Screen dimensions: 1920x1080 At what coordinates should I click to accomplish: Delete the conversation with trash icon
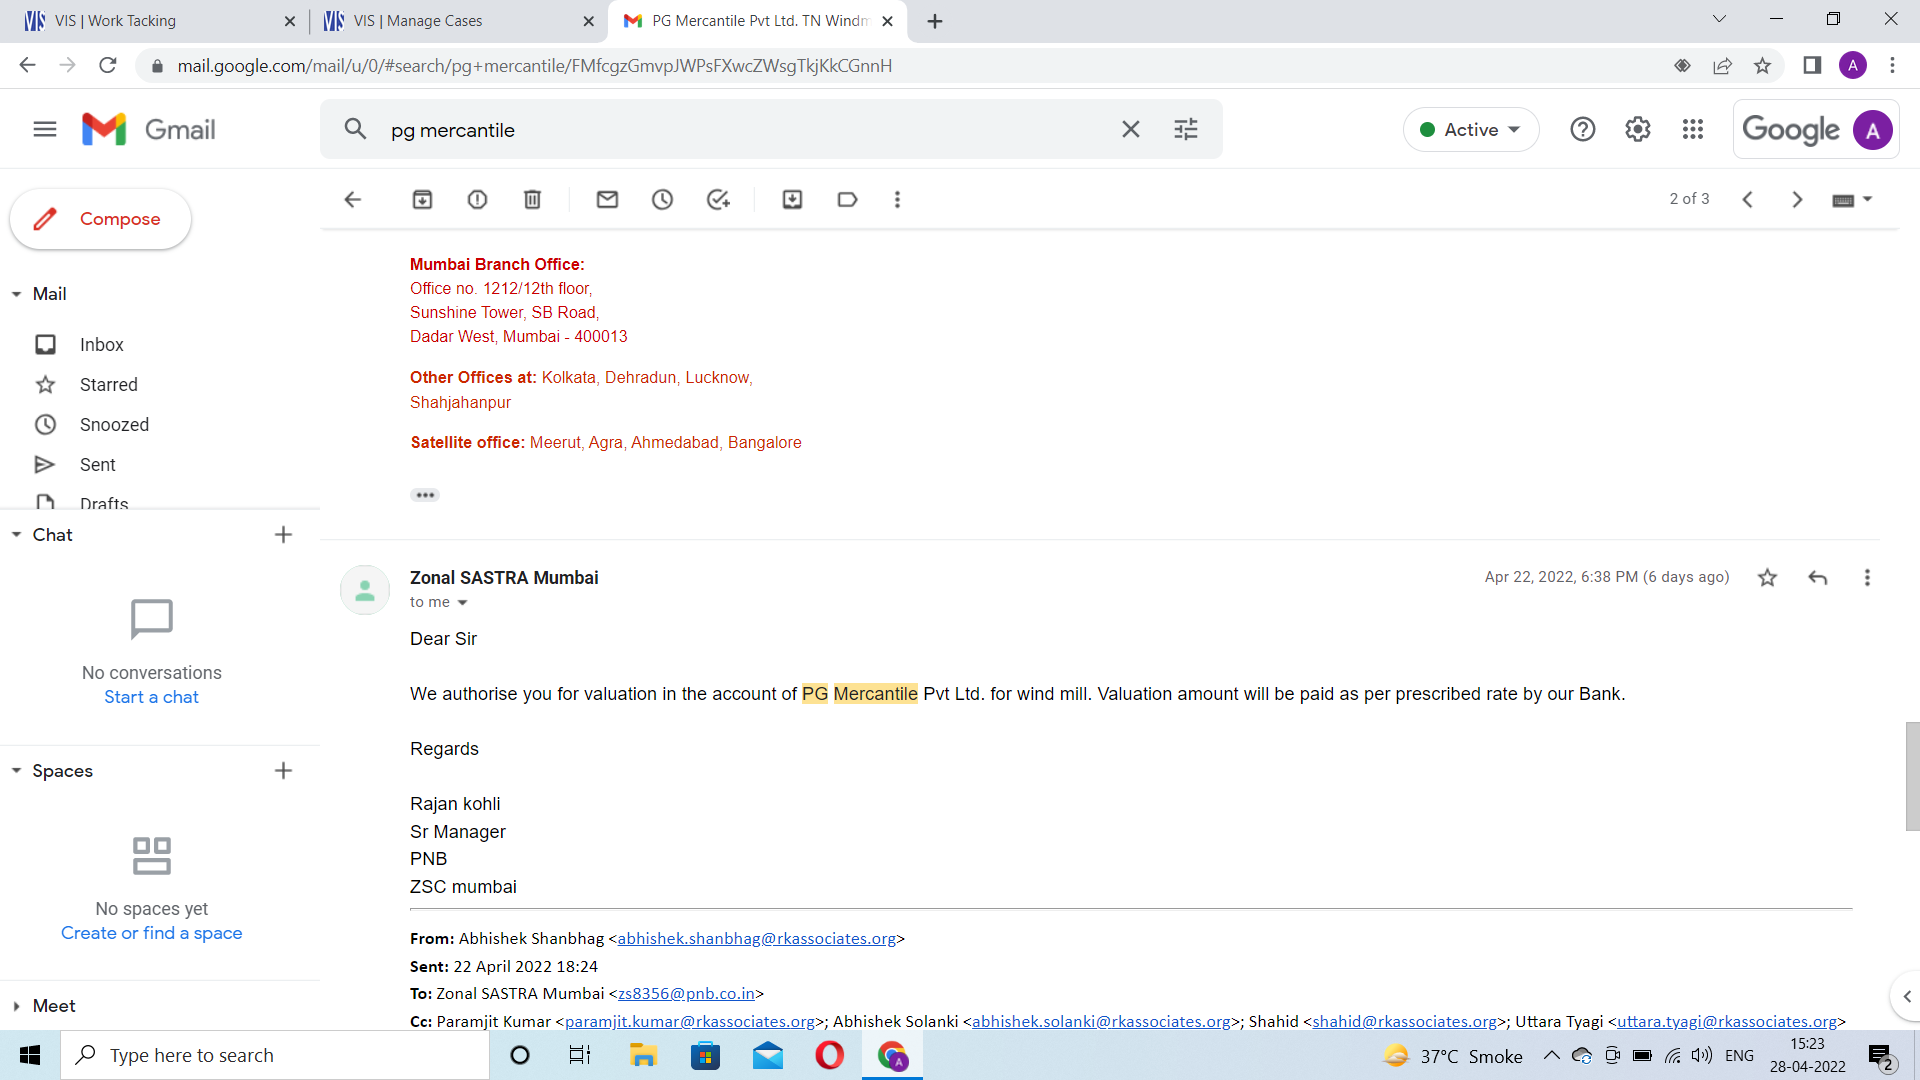tap(532, 199)
